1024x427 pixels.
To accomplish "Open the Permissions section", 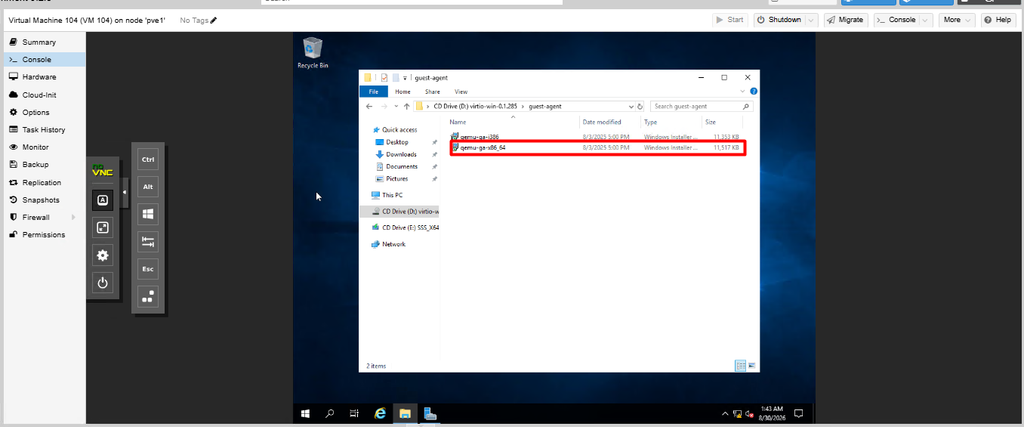I will (43, 234).
